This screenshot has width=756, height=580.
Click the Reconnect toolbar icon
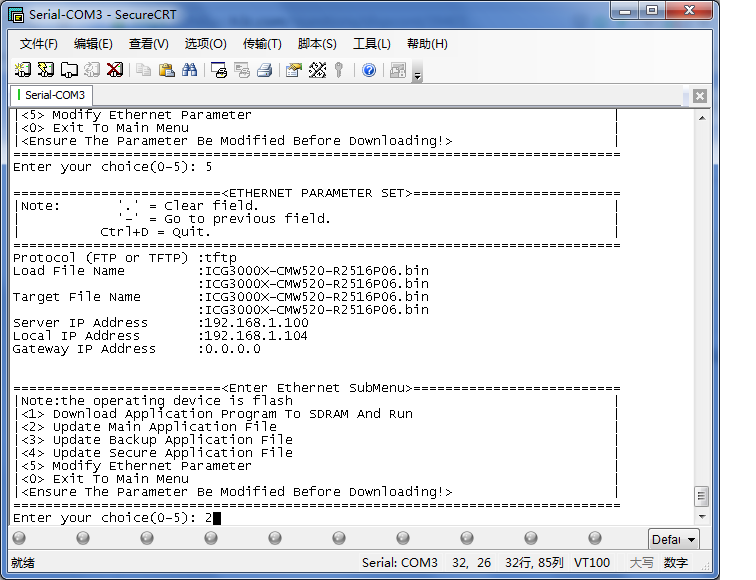pos(92,70)
